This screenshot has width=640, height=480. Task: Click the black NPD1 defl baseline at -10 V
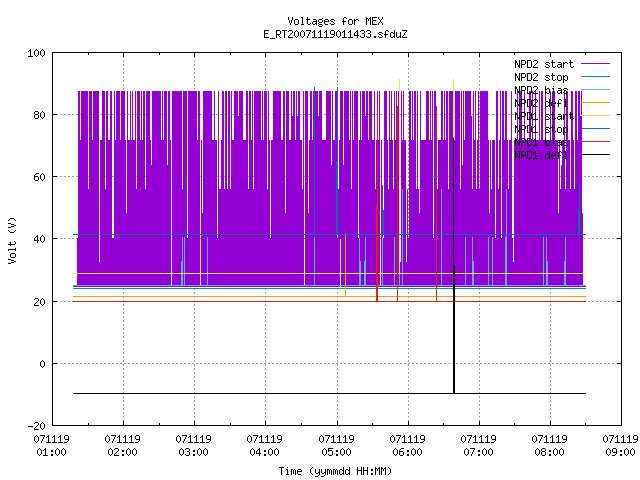[x=329, y=393]
